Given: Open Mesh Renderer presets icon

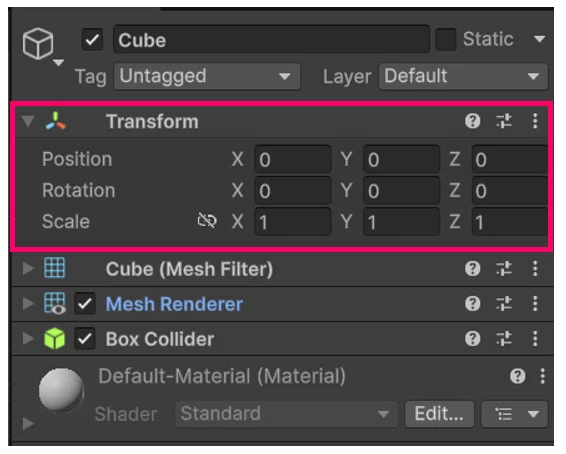Looking at the screenshot, I should point(504,304).
